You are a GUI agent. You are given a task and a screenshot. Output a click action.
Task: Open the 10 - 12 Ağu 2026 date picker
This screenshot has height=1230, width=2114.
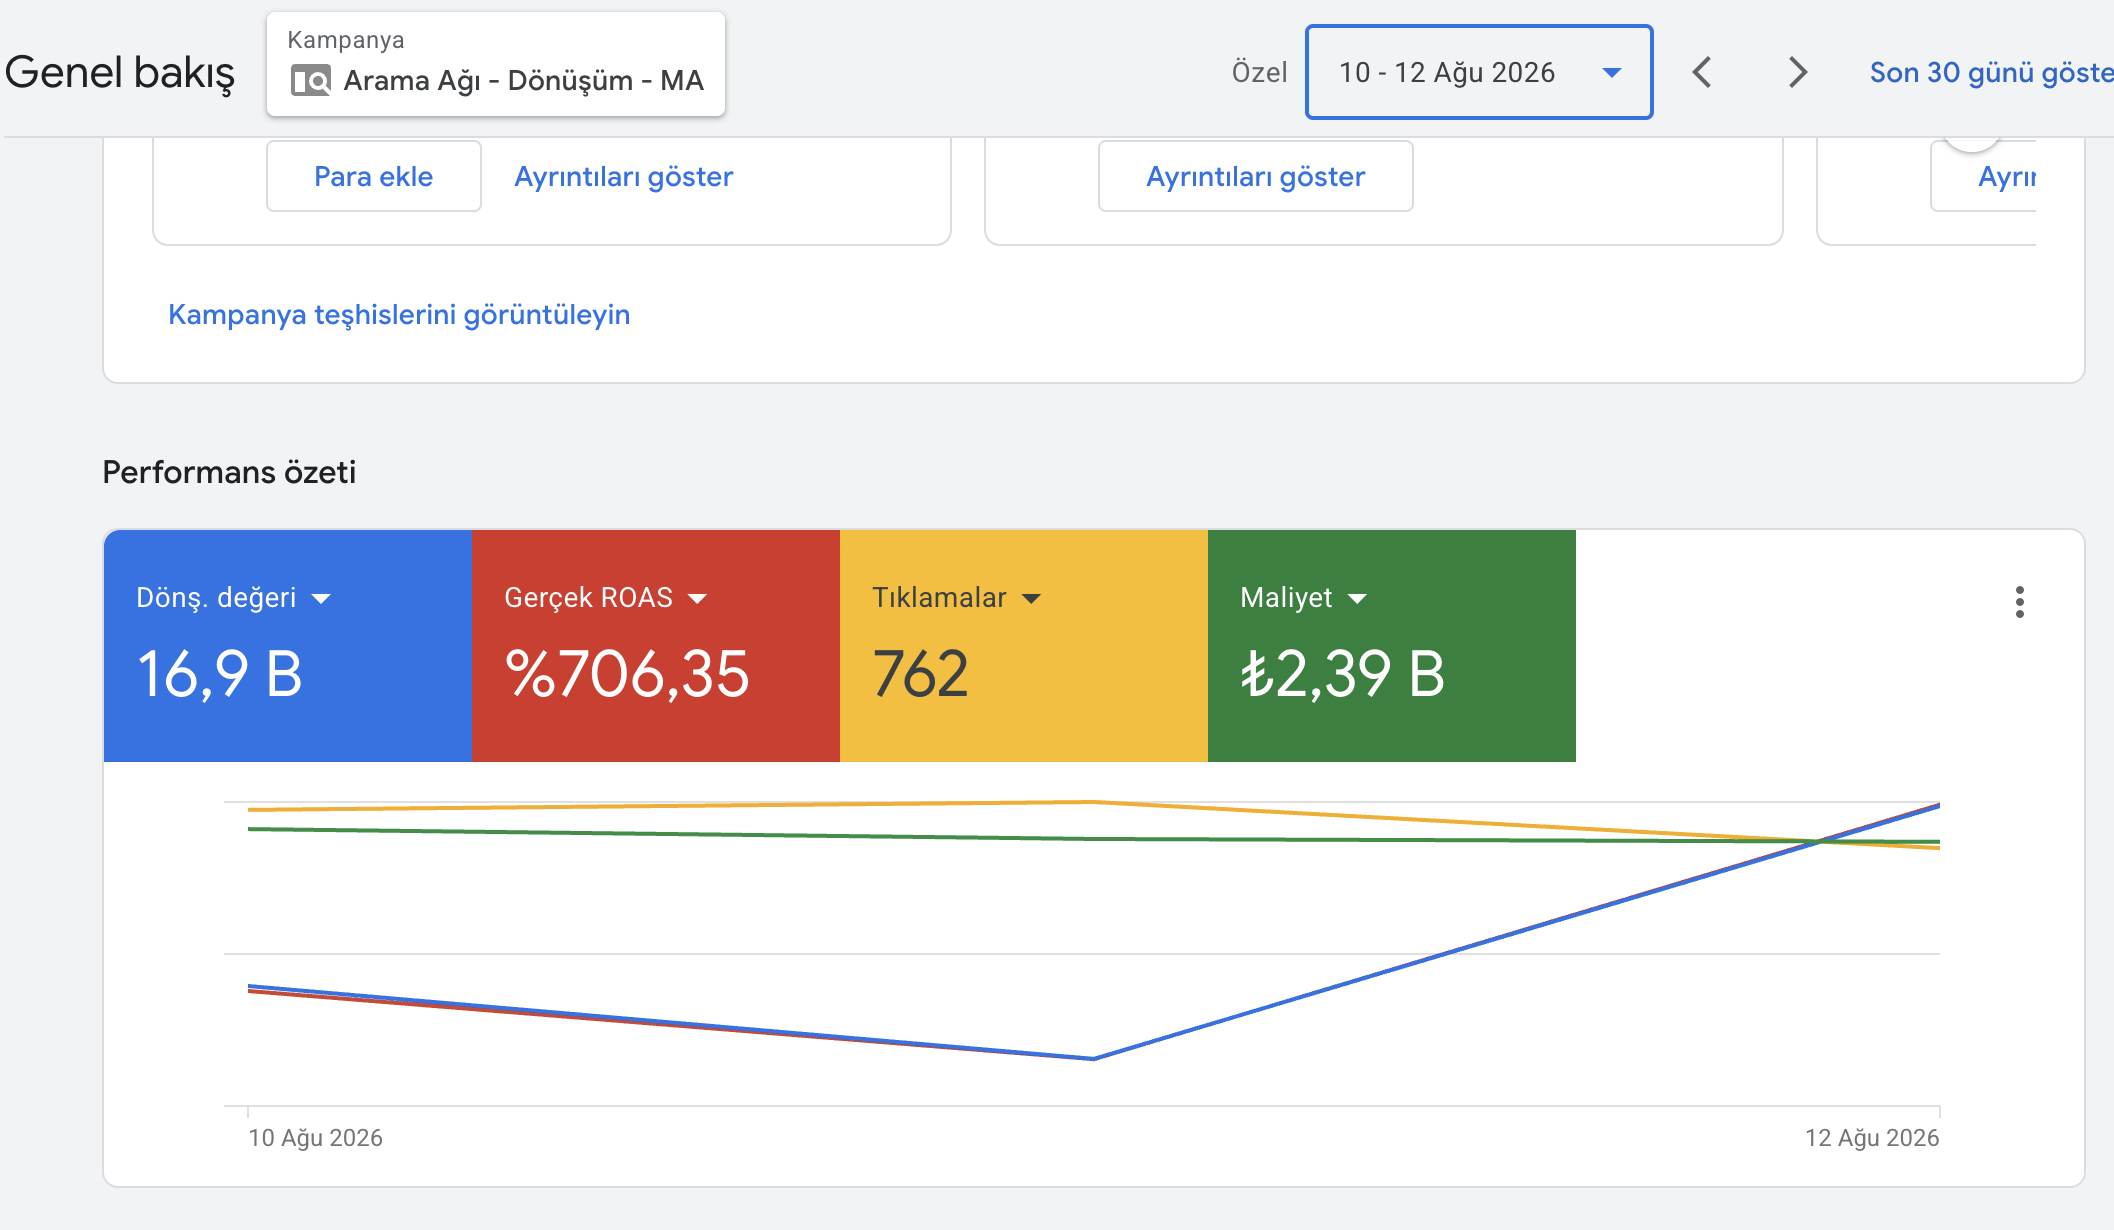click(1479, 72)
